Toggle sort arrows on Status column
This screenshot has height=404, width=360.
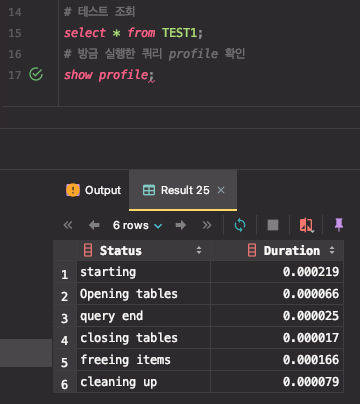[199, 250]
